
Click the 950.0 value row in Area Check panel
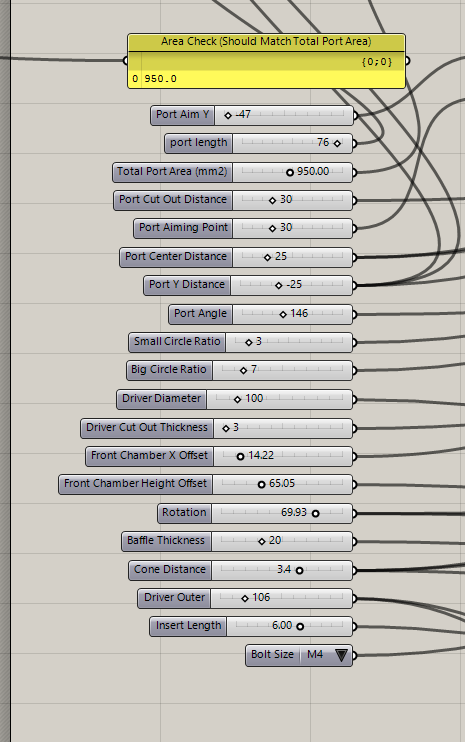click(x=266, y=79)
